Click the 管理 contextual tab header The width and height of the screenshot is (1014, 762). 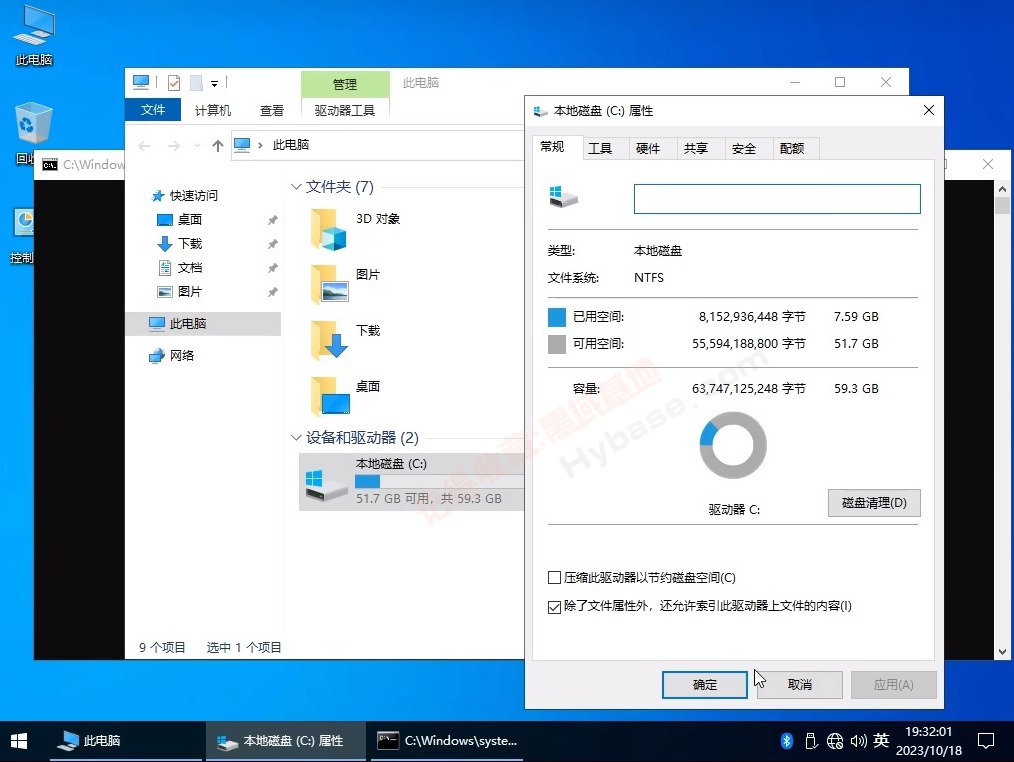345,84
